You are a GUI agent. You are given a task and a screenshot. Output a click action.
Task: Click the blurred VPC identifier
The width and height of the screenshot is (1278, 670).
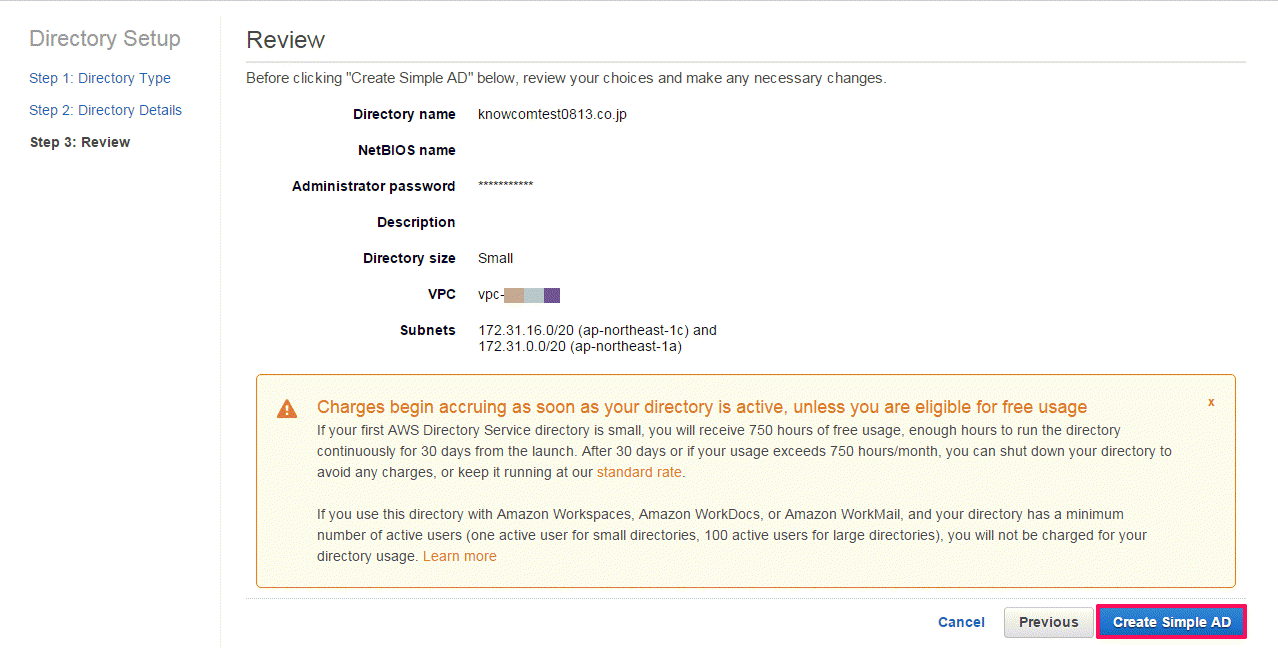click(x=519, y=294)
